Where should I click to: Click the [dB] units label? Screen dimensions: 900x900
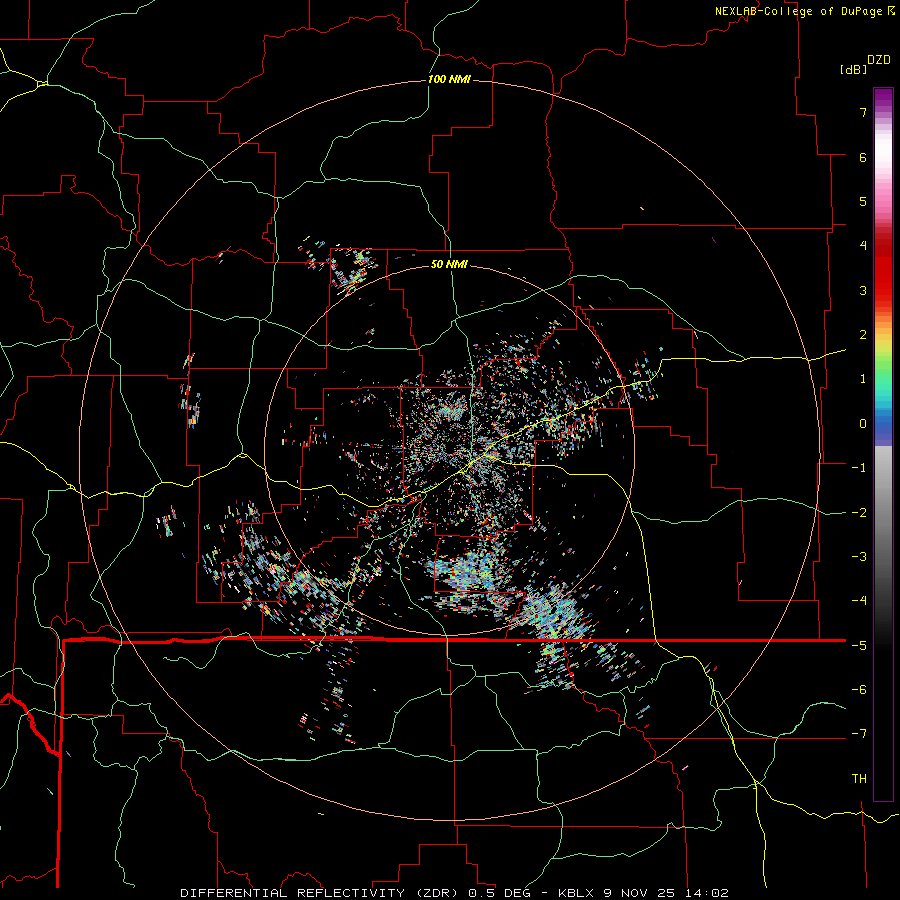pyautogui.click(x=853, y=69)
